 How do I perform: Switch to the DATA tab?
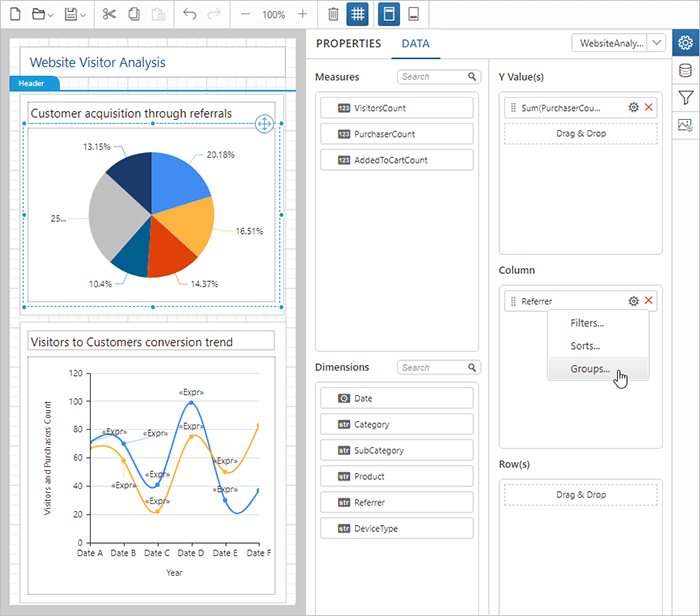click(416, 43)
